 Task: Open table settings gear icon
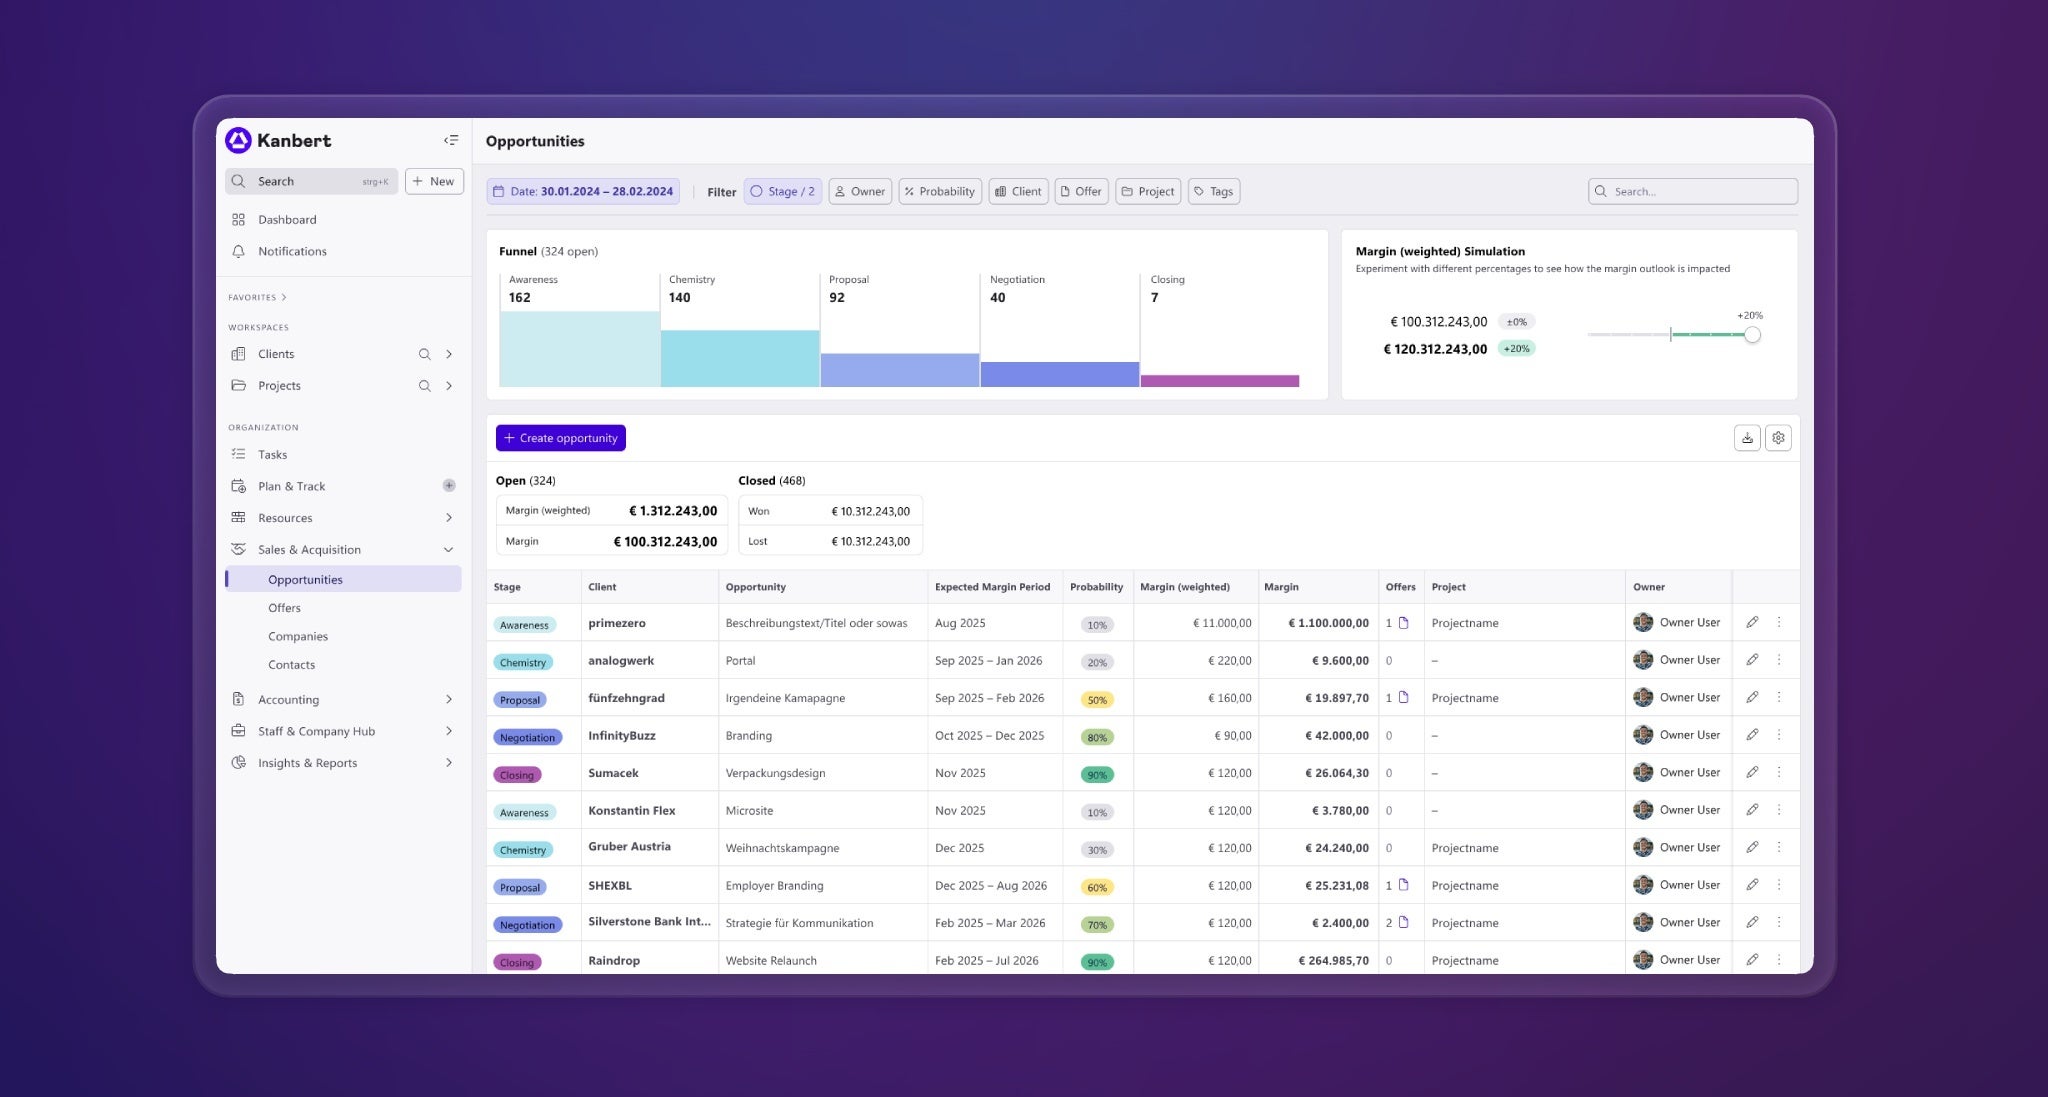1778,438
